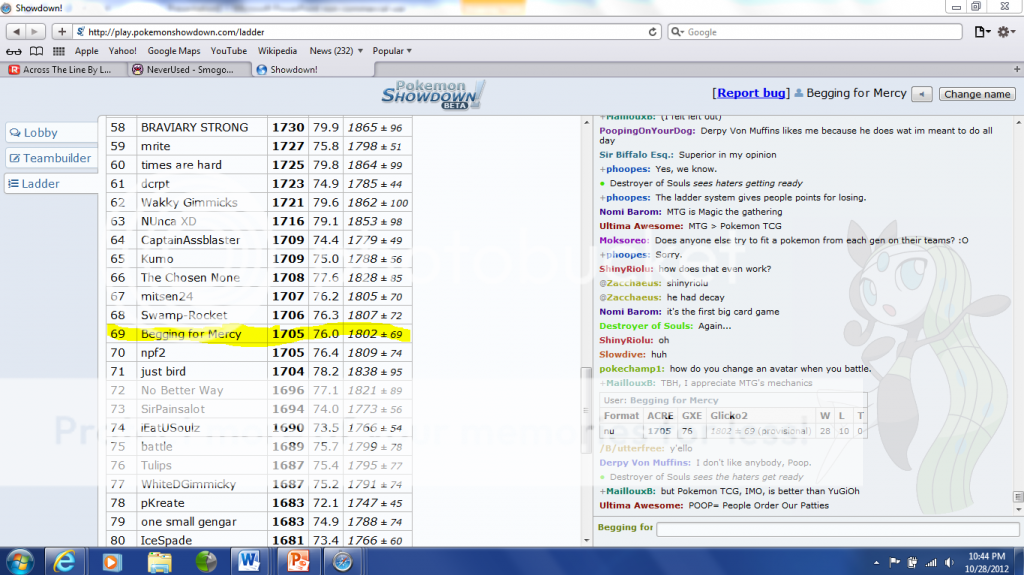Switch to the Across The Line tab

tap(63, 70)
